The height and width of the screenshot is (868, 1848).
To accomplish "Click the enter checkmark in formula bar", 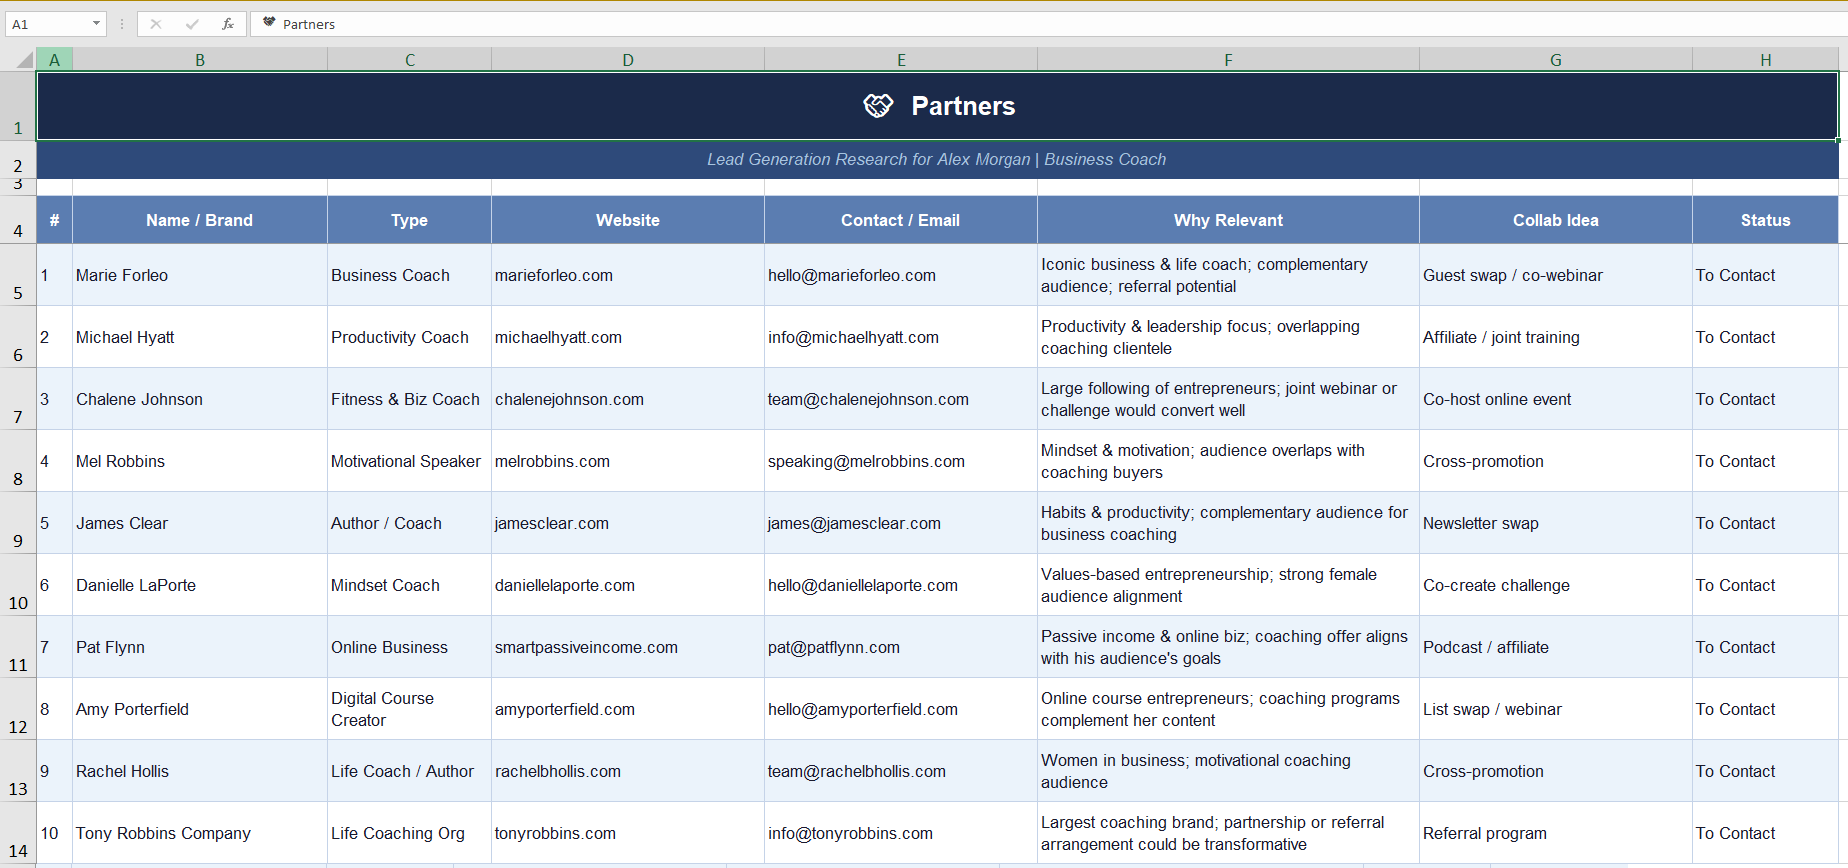I will tap(192, 24).
